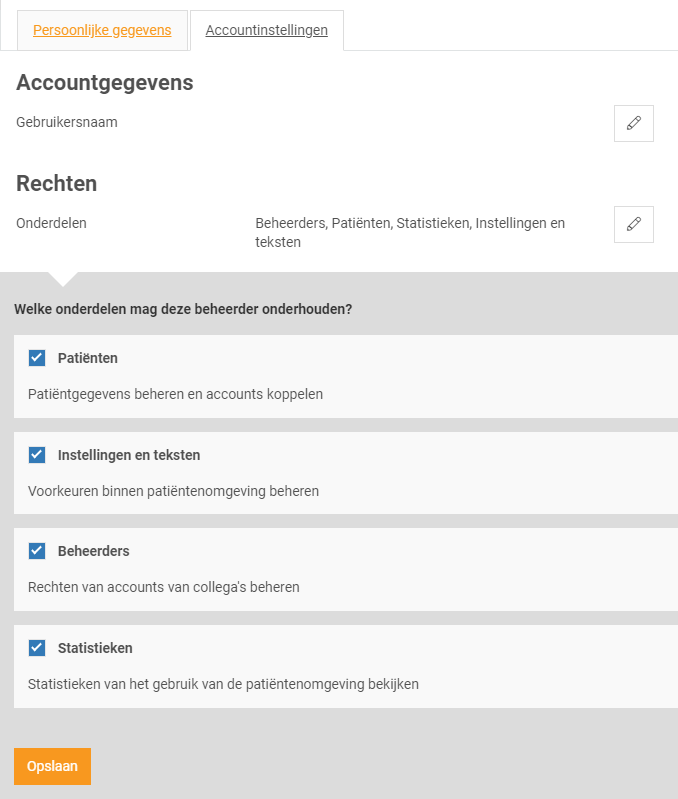Click the Accountgegevens heading

click(x=105, y=83)
